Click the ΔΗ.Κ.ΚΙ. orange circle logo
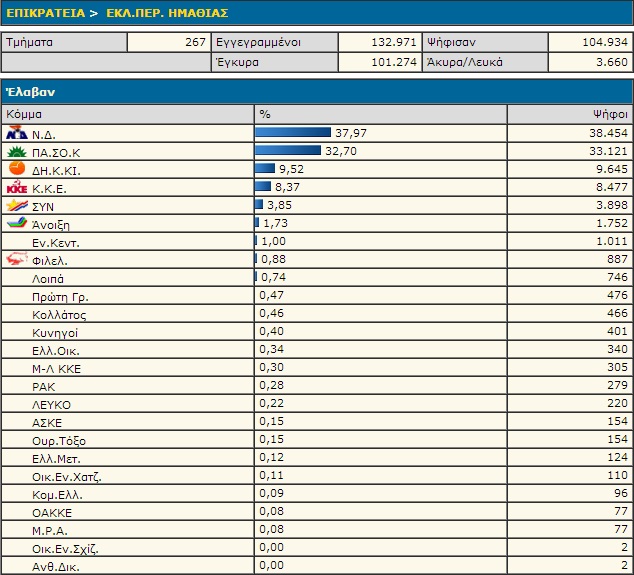The image size is (634, 575). (17, 168)
